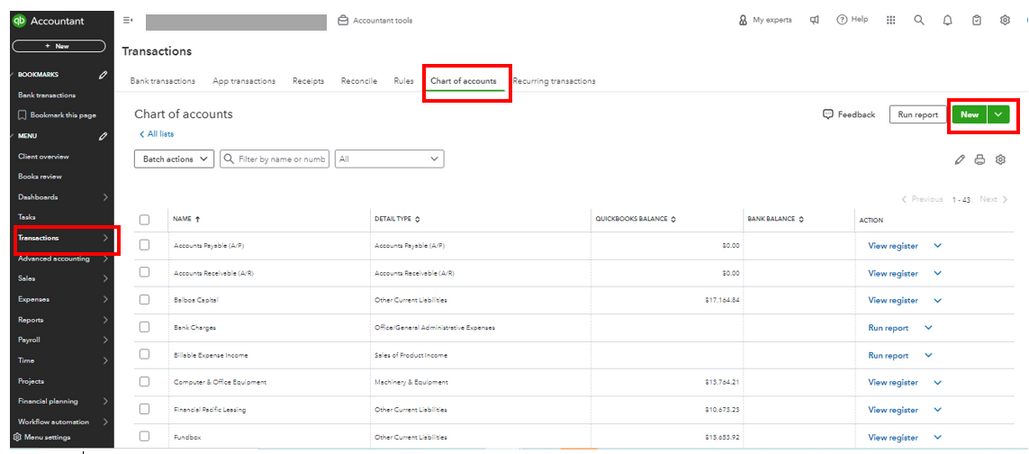Open notifications bell icon
1029x454 pixels.
(x=948, y=20)
